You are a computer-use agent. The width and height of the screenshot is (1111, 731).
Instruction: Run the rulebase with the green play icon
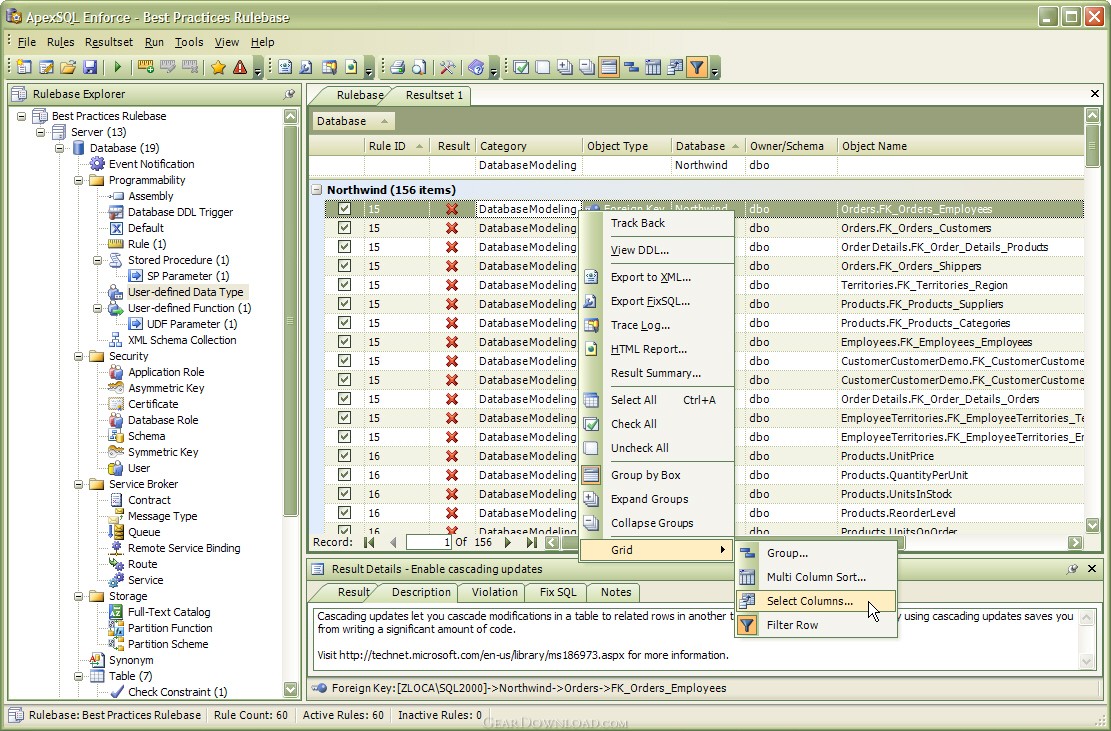pos(118,67)
